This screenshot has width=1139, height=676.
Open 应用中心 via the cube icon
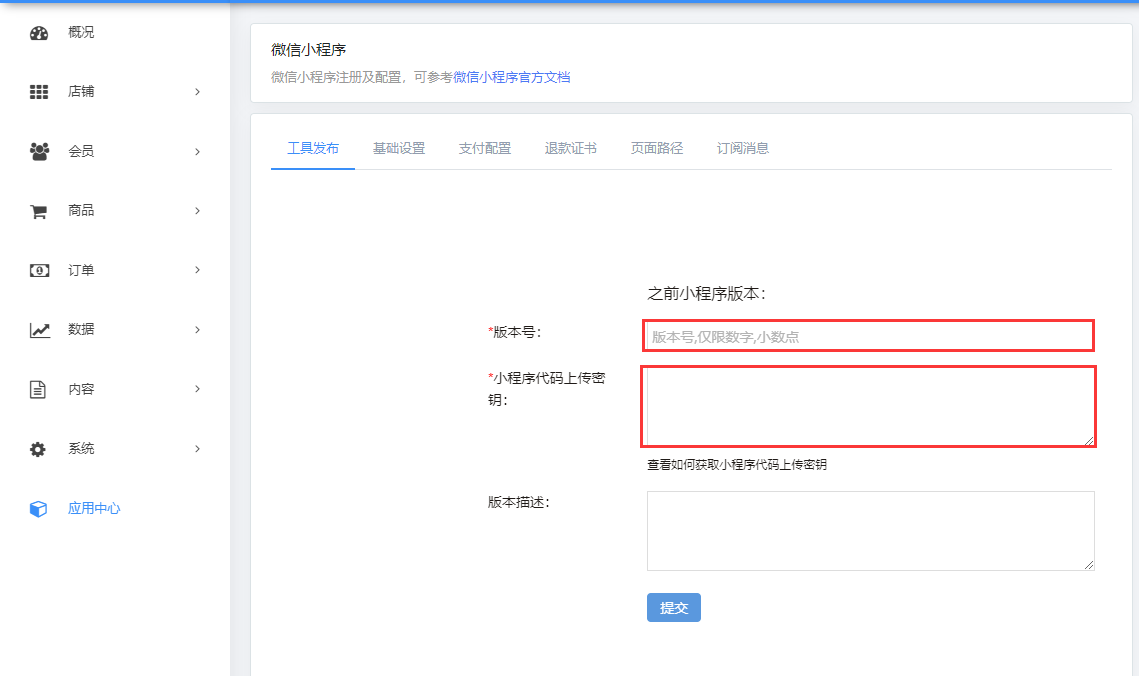[39, 509]
